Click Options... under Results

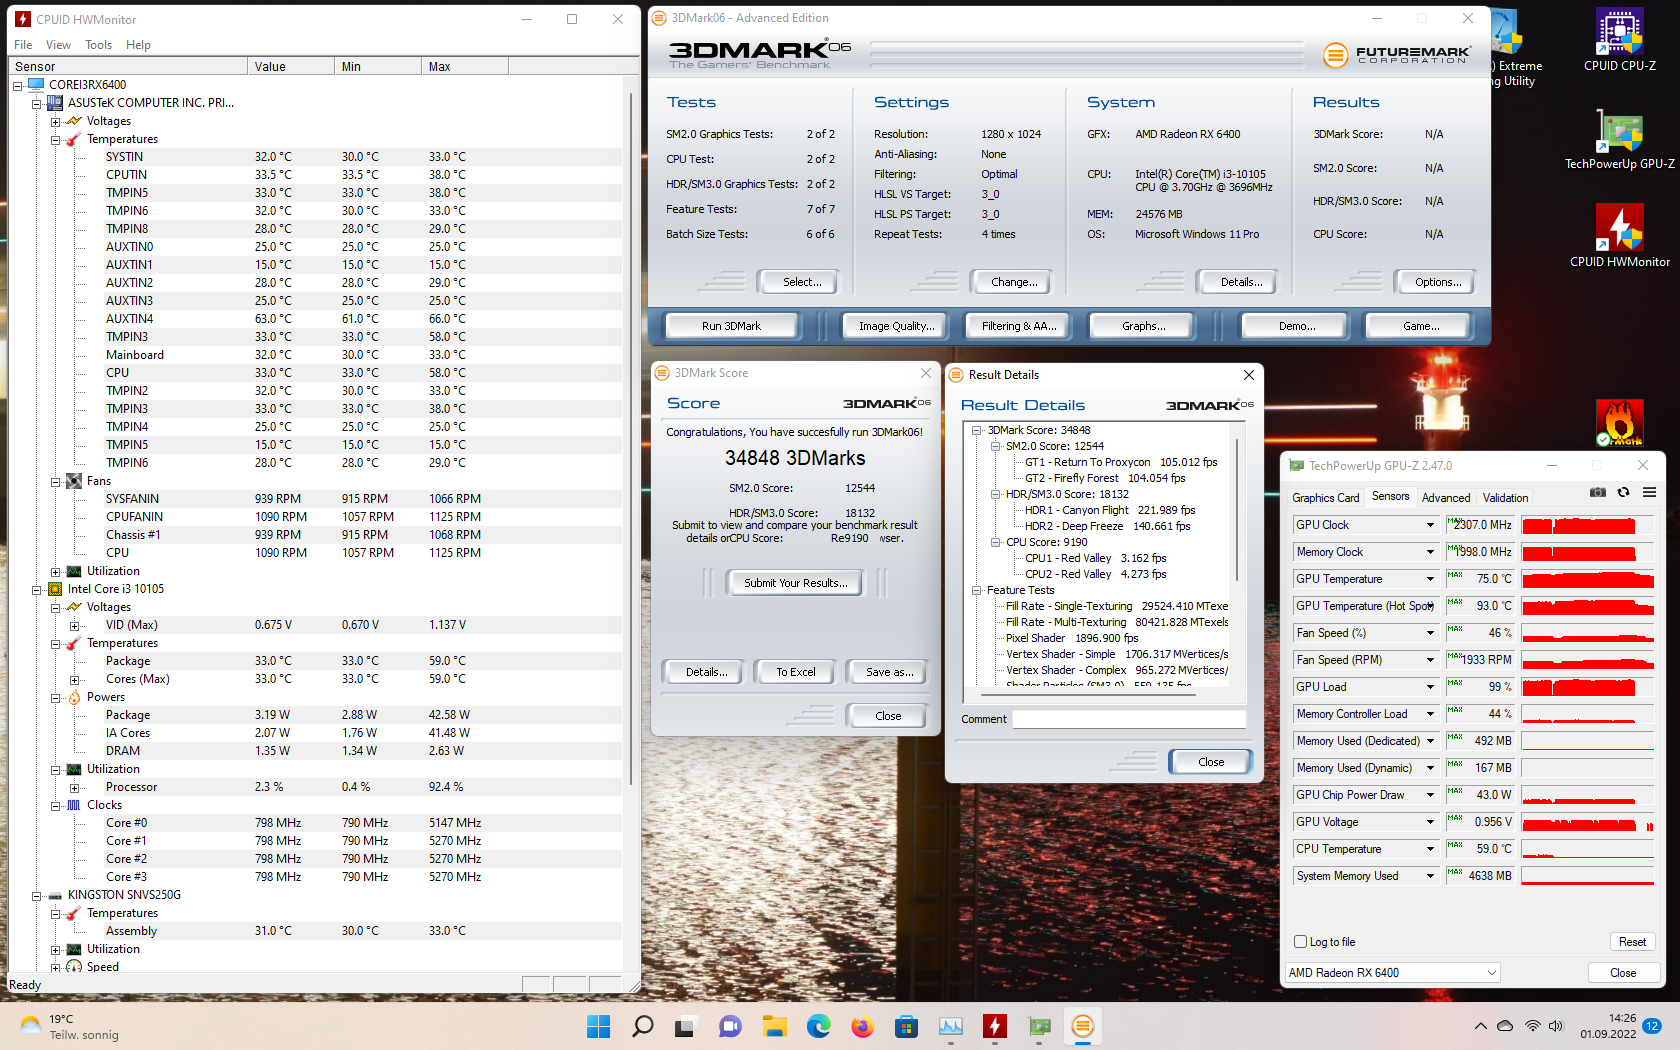point(1437,282)
